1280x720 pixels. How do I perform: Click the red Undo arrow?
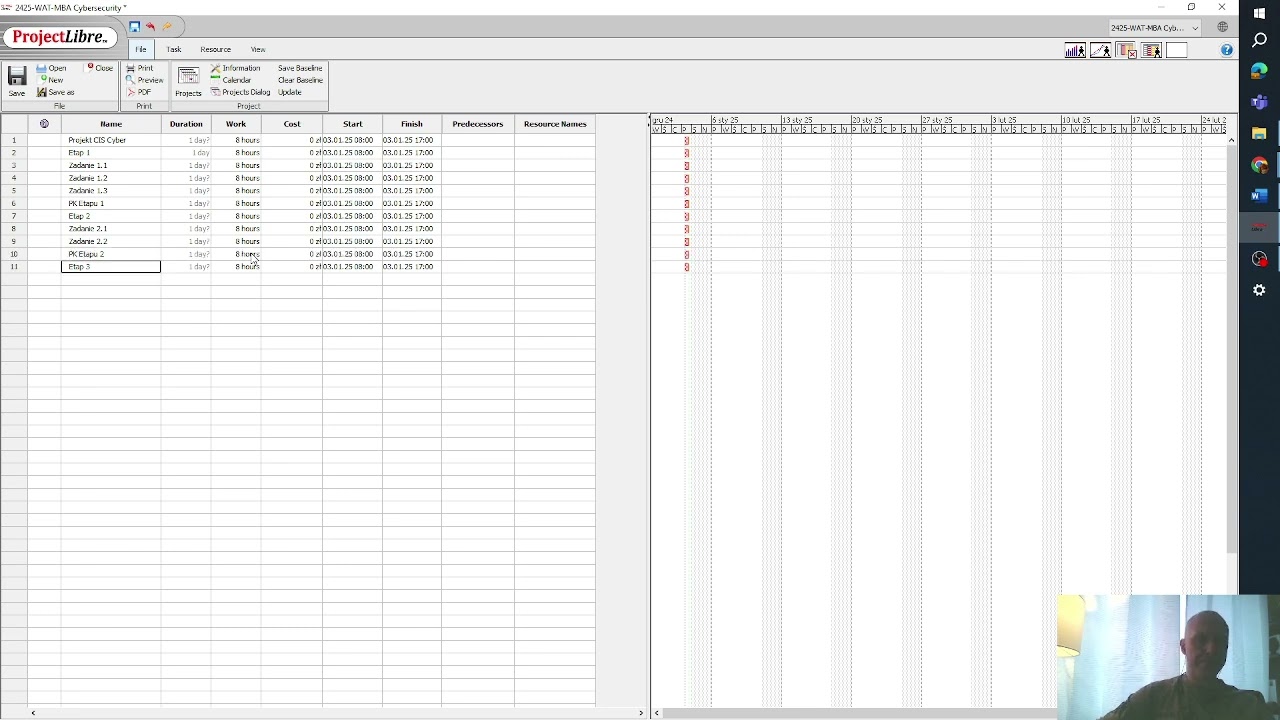point(150,27)
